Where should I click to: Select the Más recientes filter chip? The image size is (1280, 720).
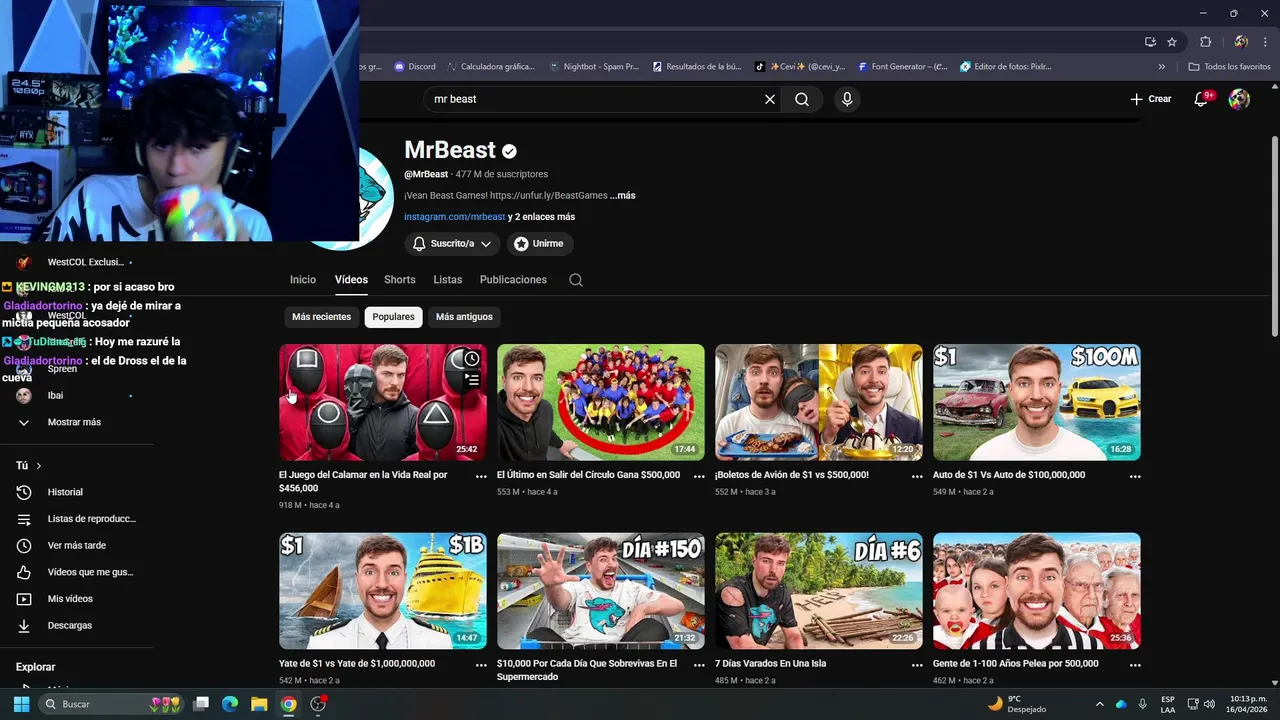[x=321, y=317]
